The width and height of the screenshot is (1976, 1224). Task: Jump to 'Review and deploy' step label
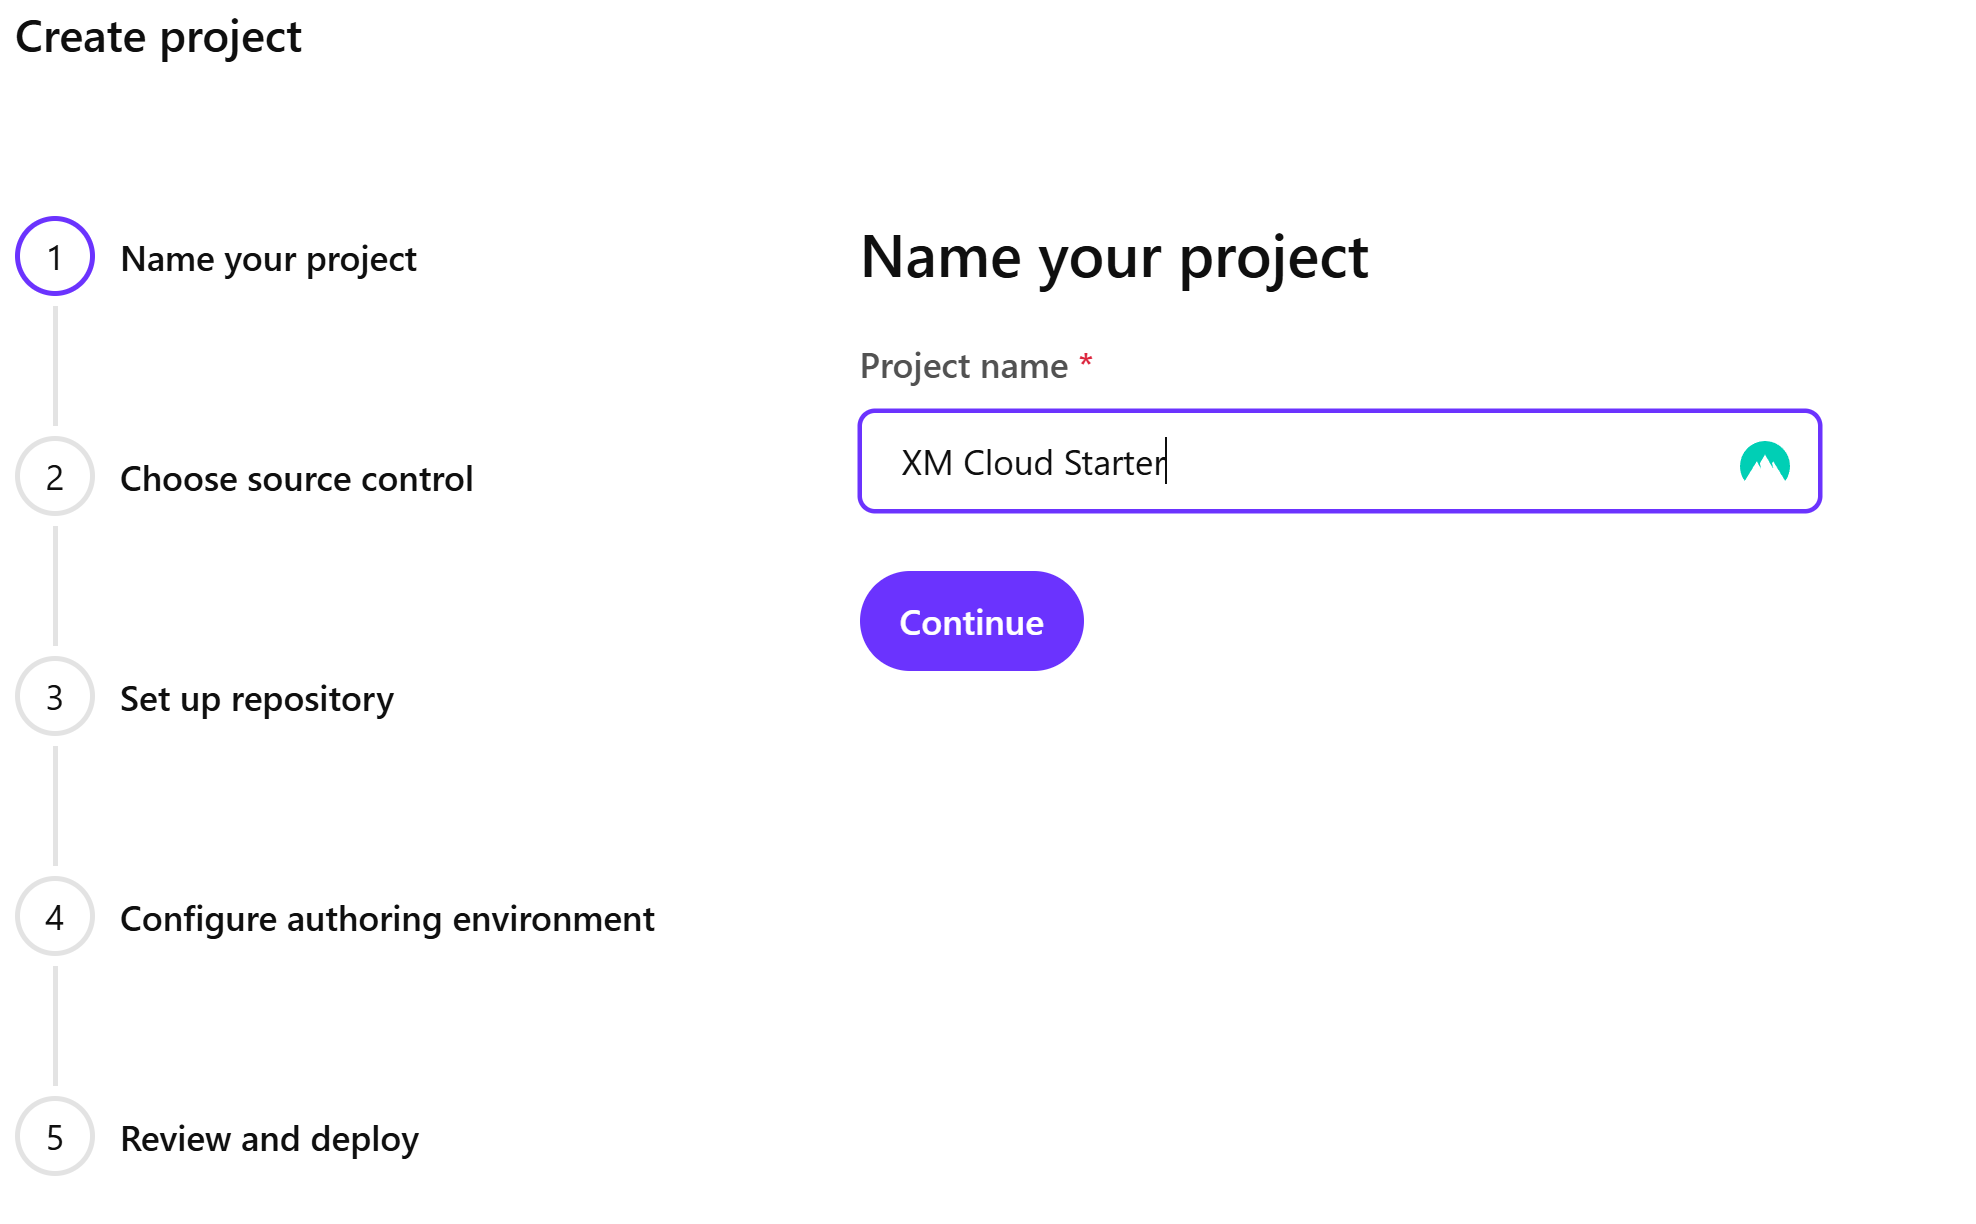[x=269, y=1139]
